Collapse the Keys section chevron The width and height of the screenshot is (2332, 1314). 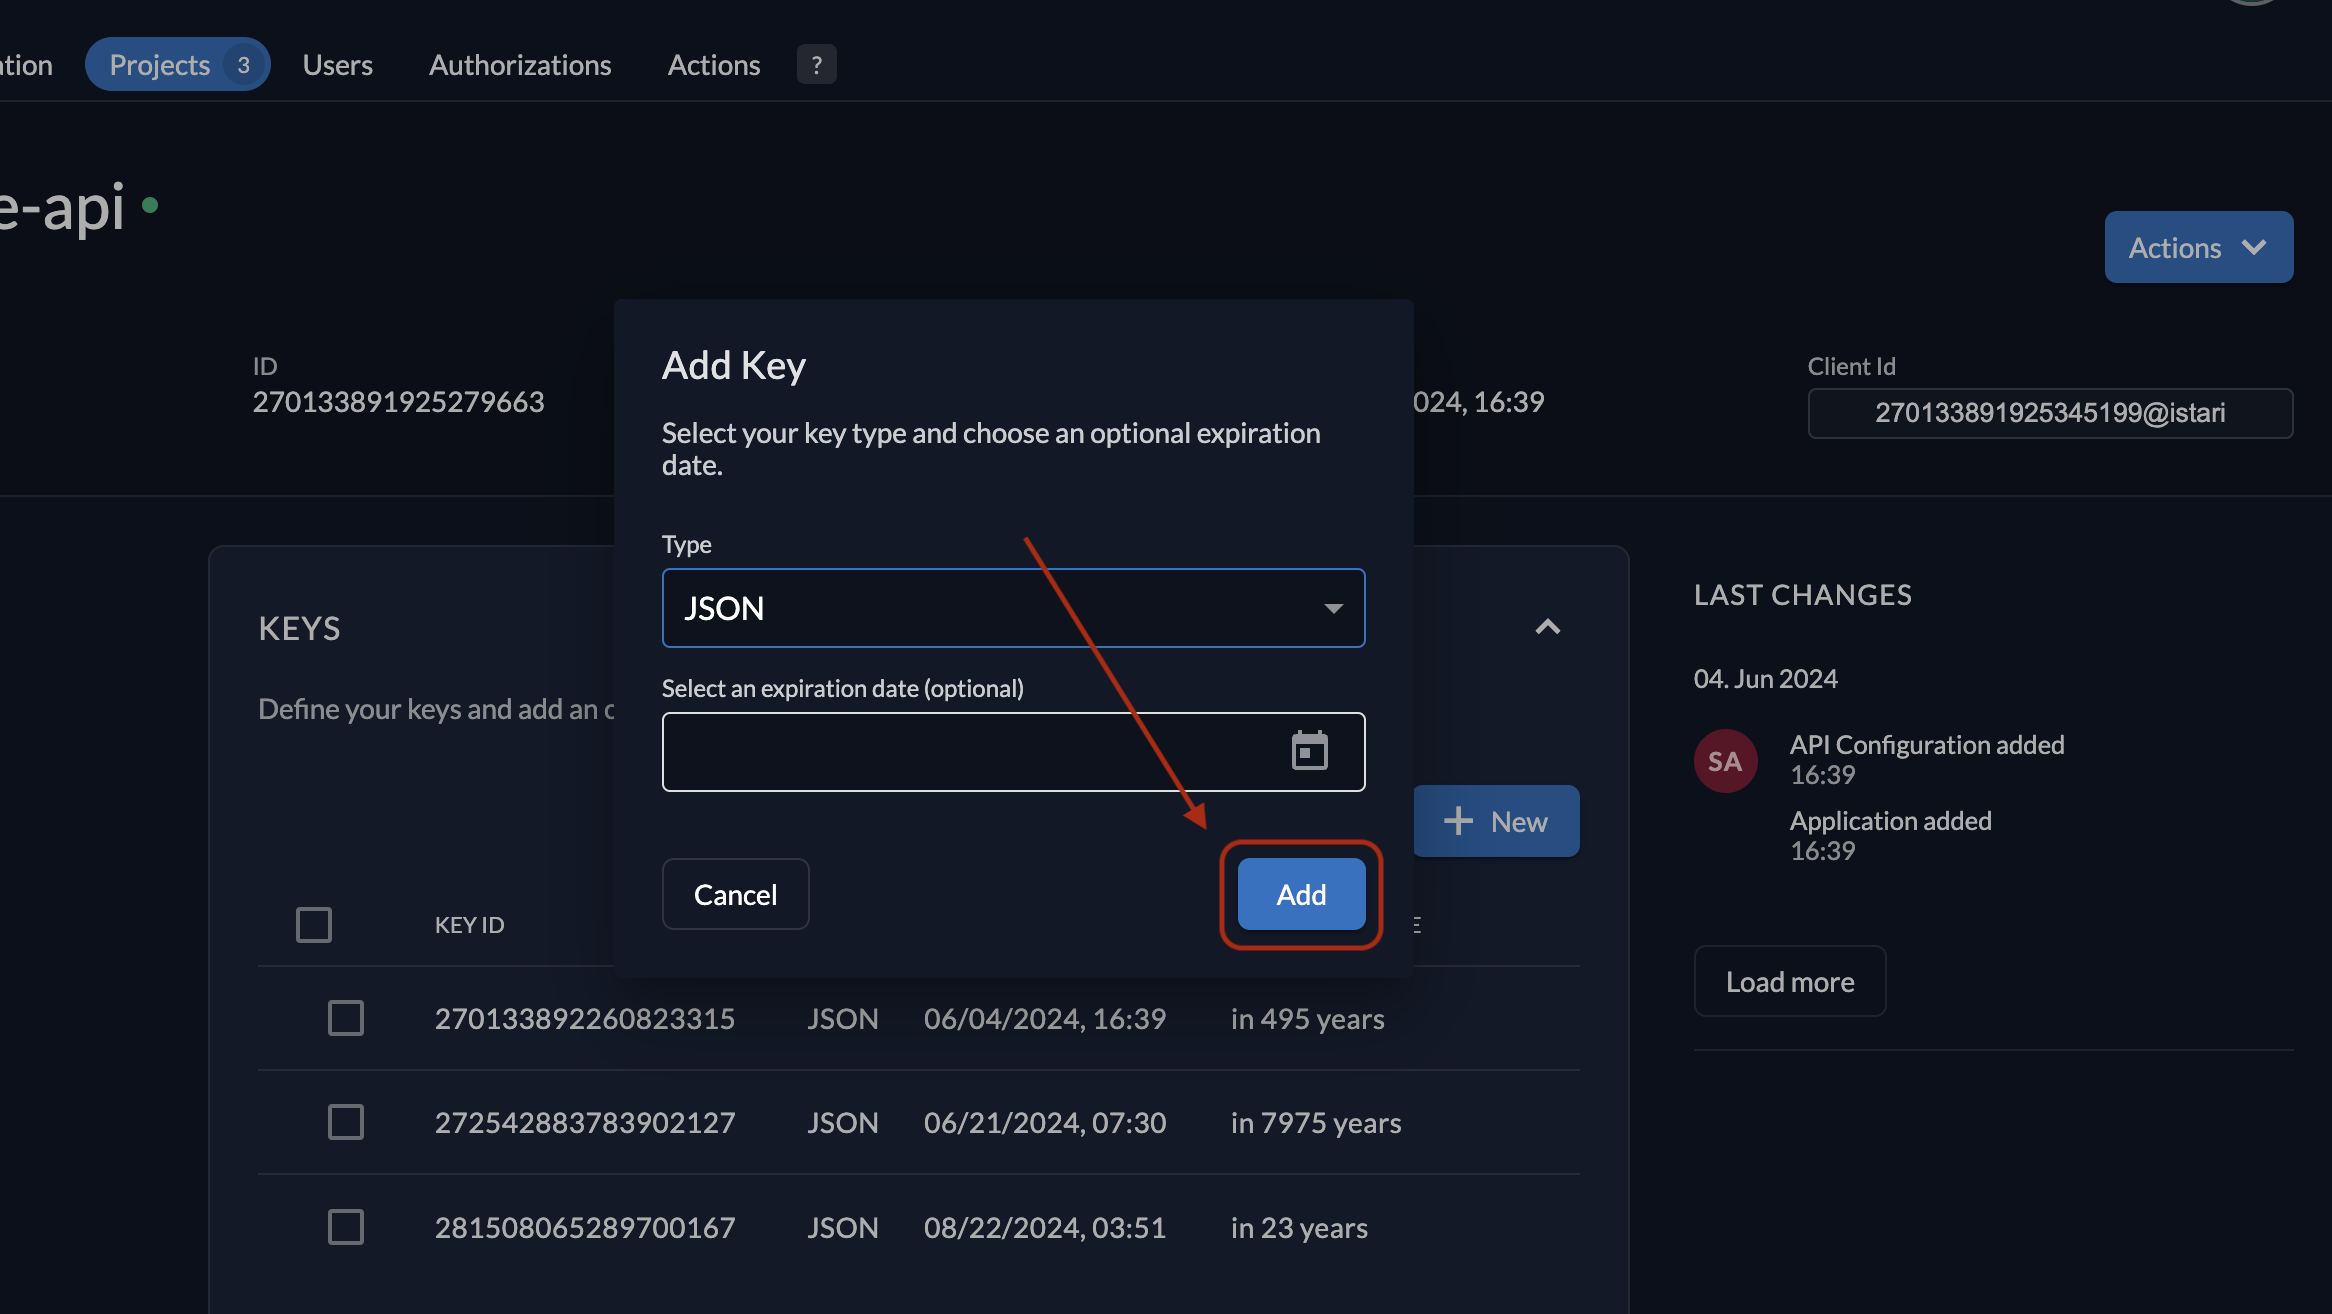coord(1547,627)
